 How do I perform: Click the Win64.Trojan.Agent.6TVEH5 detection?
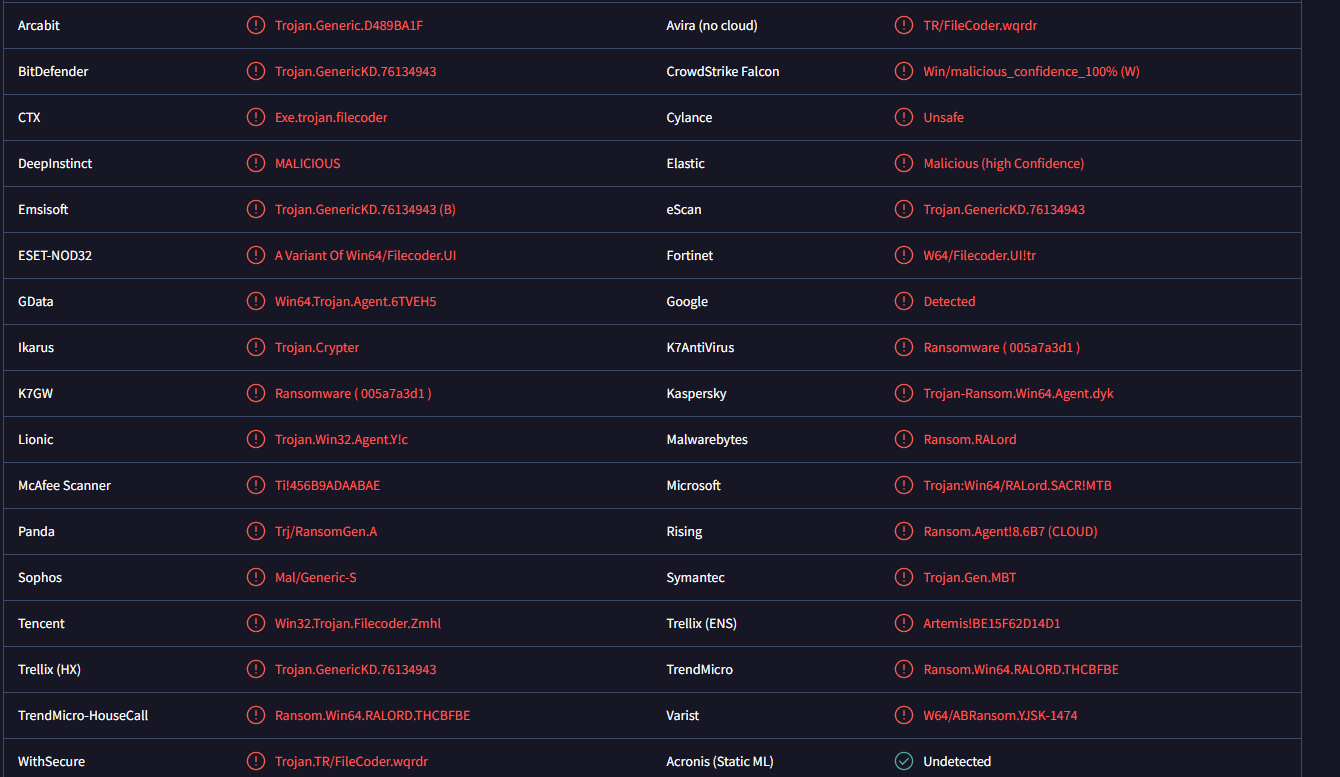(356, 301)
